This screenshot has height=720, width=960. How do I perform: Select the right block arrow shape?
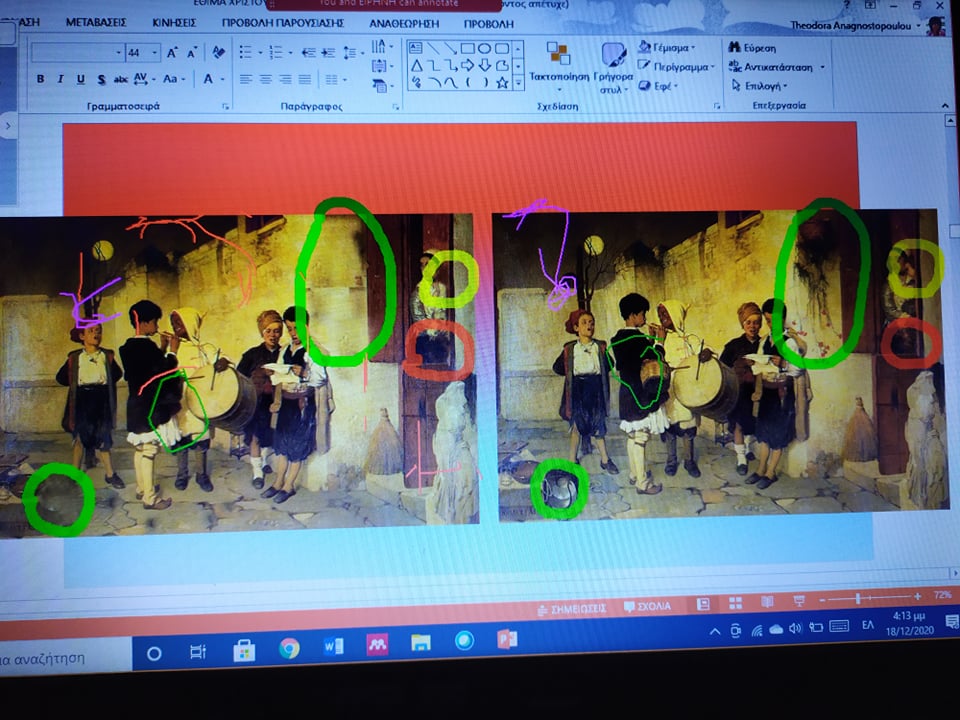467,66
